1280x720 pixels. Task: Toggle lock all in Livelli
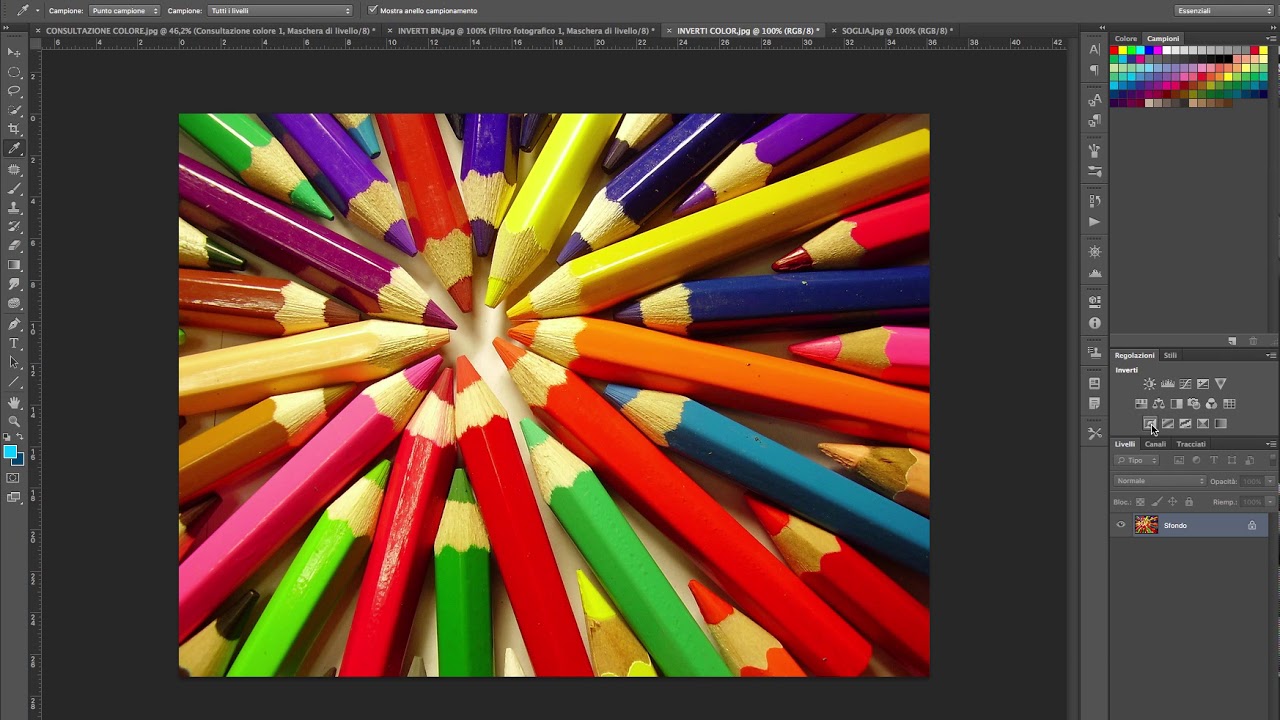[1189, 502]
